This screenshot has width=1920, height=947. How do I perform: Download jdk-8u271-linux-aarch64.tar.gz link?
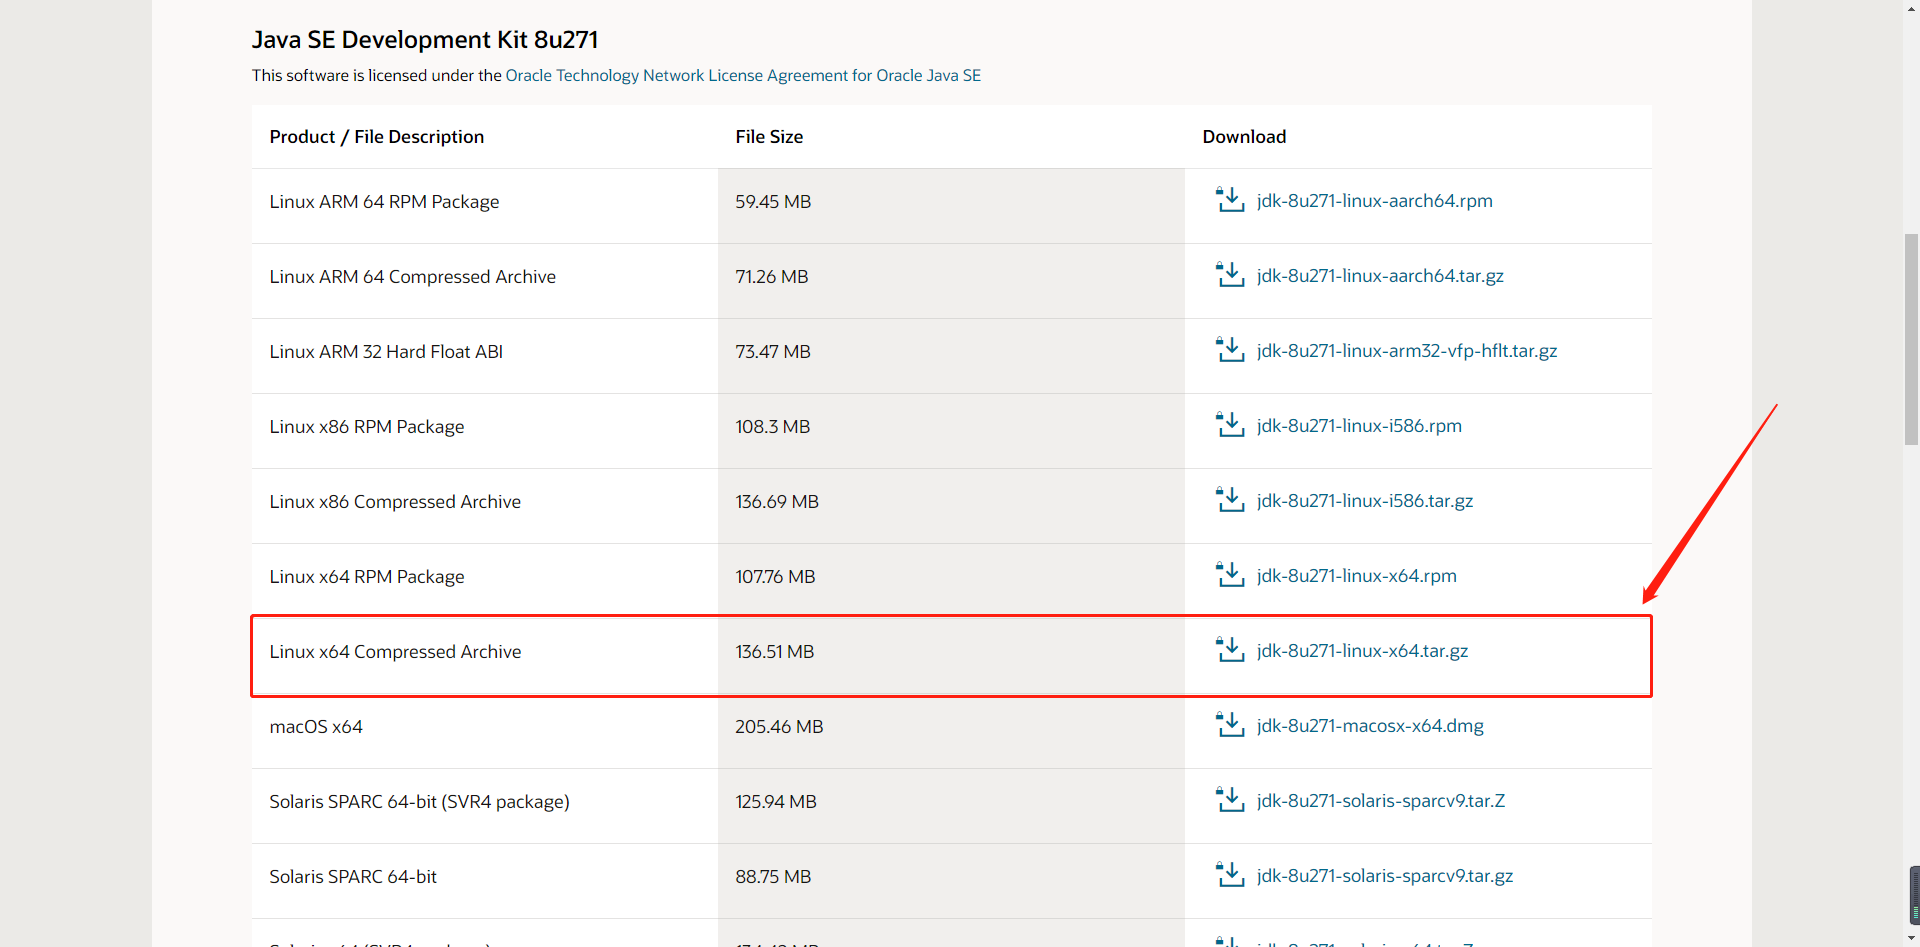pos(1380,276)
